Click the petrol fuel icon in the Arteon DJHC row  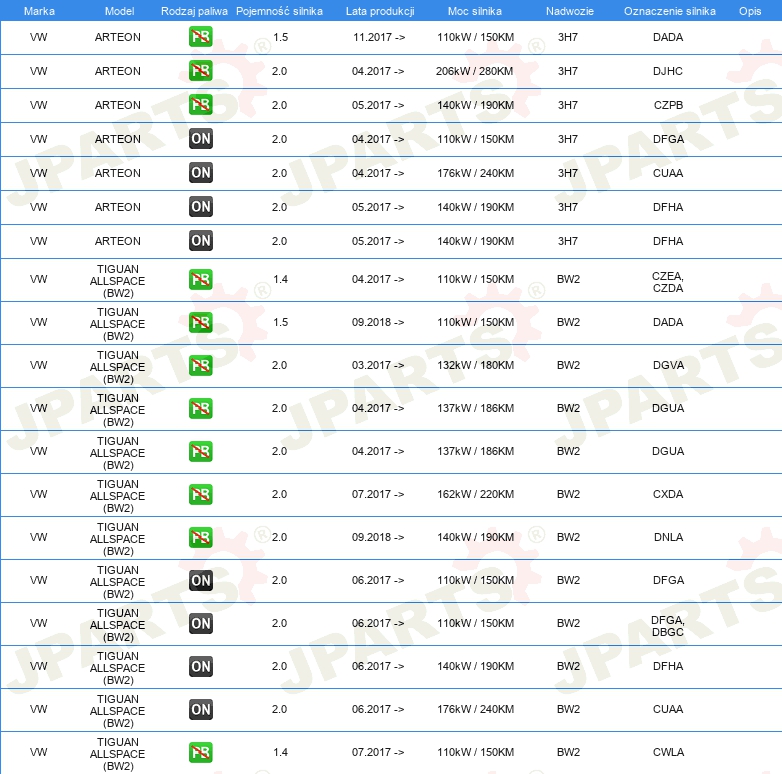click(x=200, y=71)
